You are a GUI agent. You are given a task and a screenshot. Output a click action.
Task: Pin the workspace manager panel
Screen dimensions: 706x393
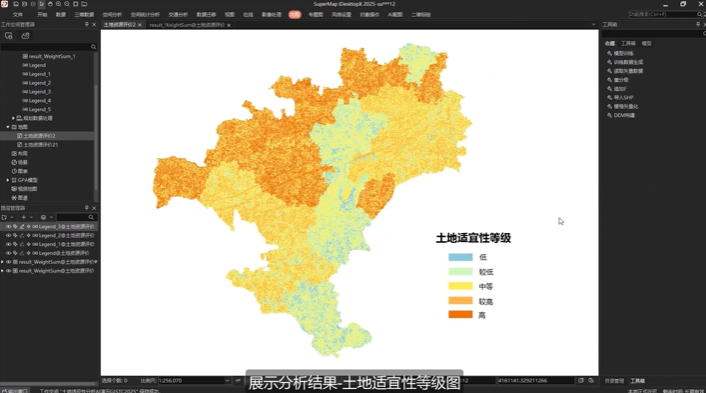[86, 24]
